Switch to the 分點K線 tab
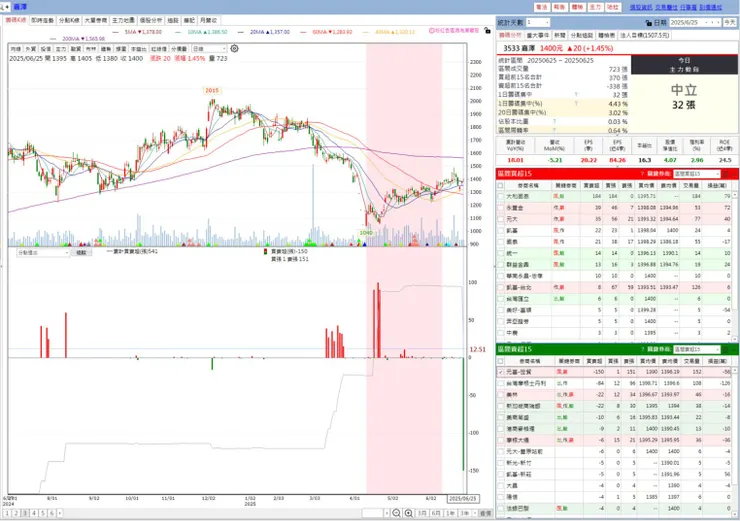The height and width of the screenshot is (521, 740). 69,20
